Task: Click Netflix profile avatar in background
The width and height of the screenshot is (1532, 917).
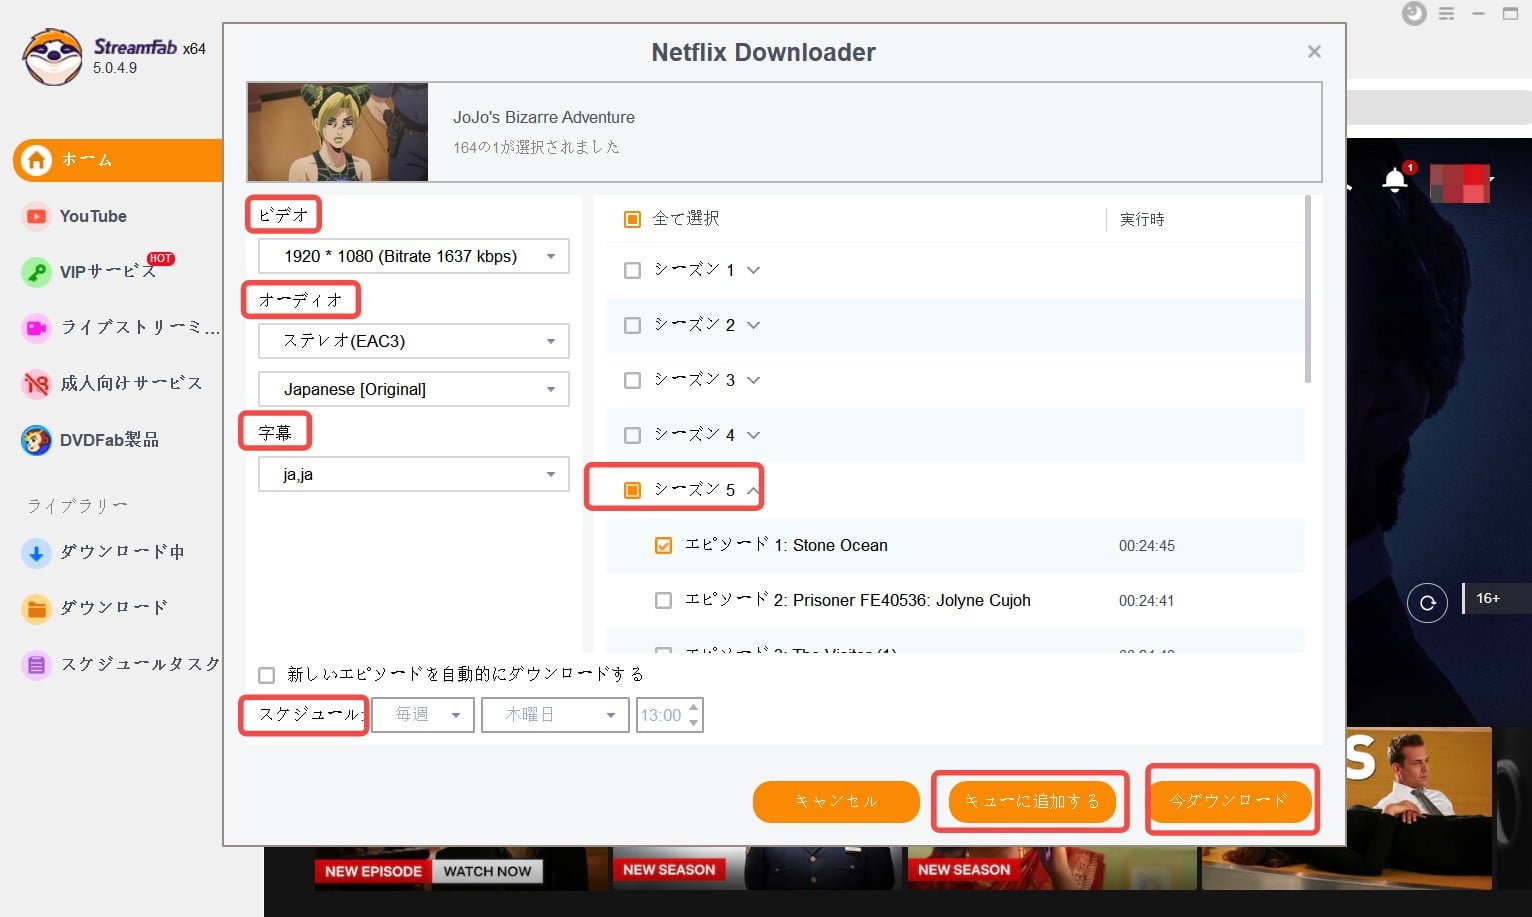Action: coord(1460,183)
